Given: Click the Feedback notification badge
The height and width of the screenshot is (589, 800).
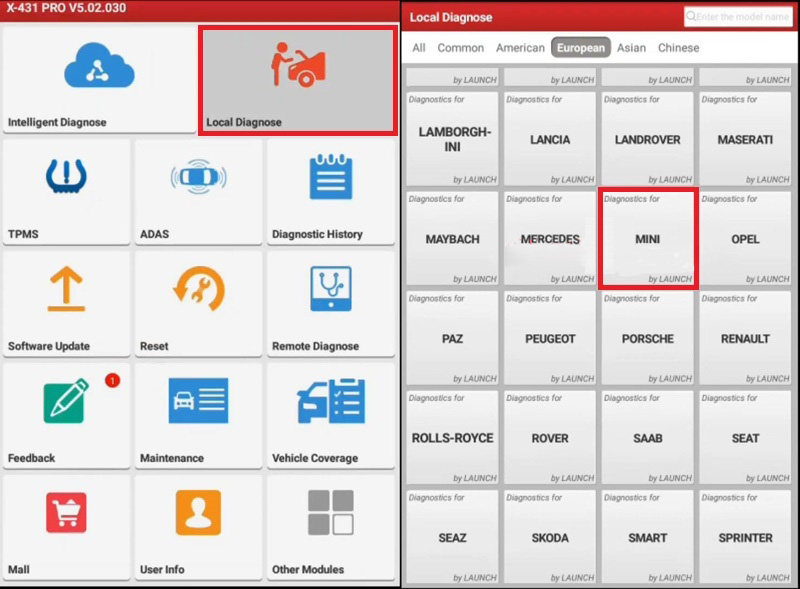Looking at the screenshot, I should point(112,380).
